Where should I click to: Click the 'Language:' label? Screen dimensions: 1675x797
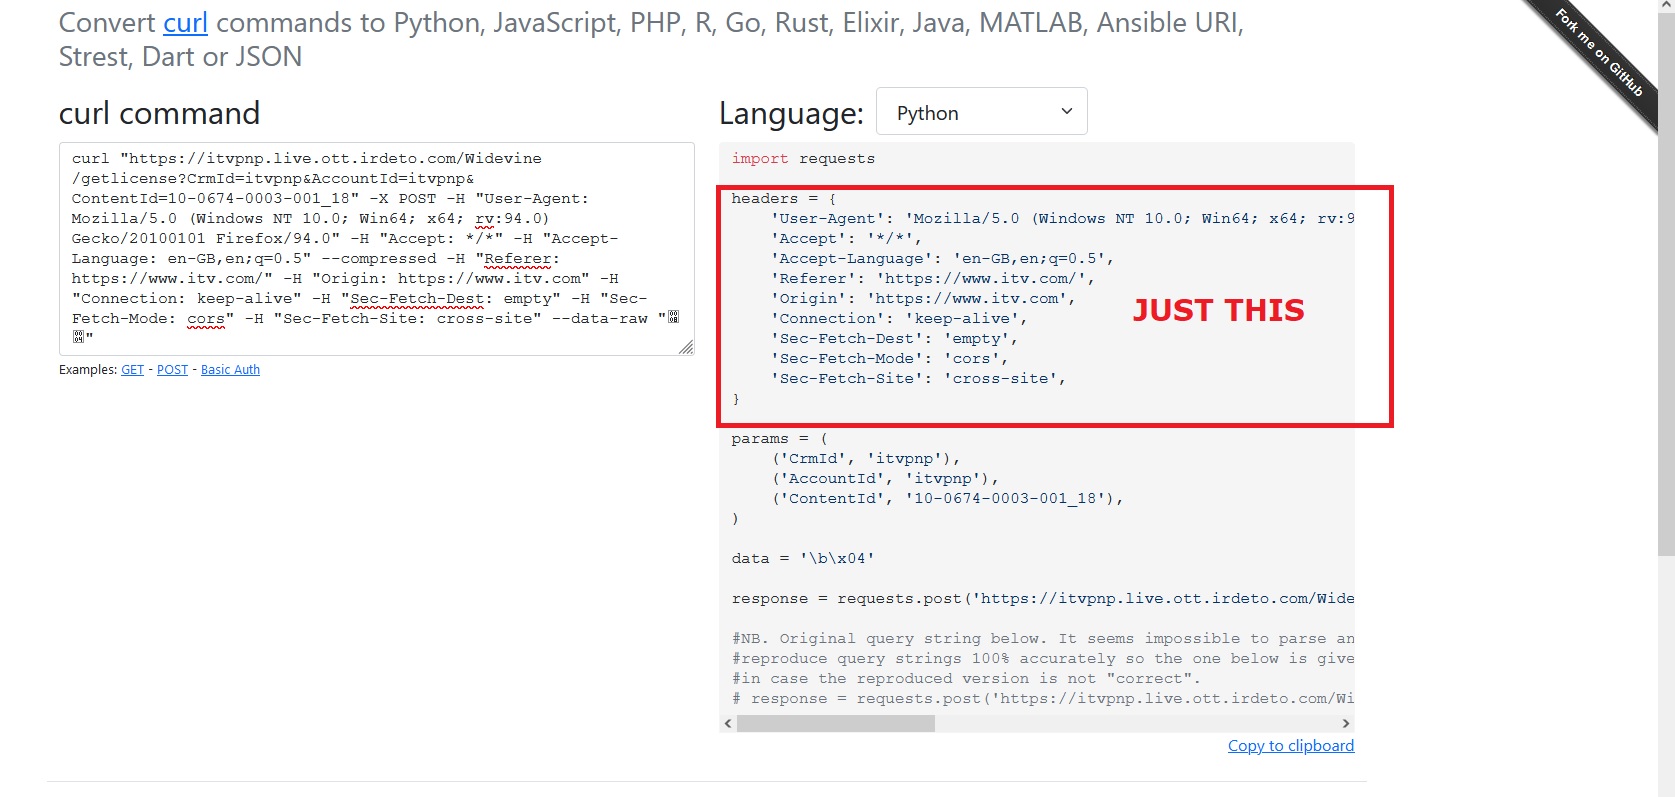tap(791, 113)
